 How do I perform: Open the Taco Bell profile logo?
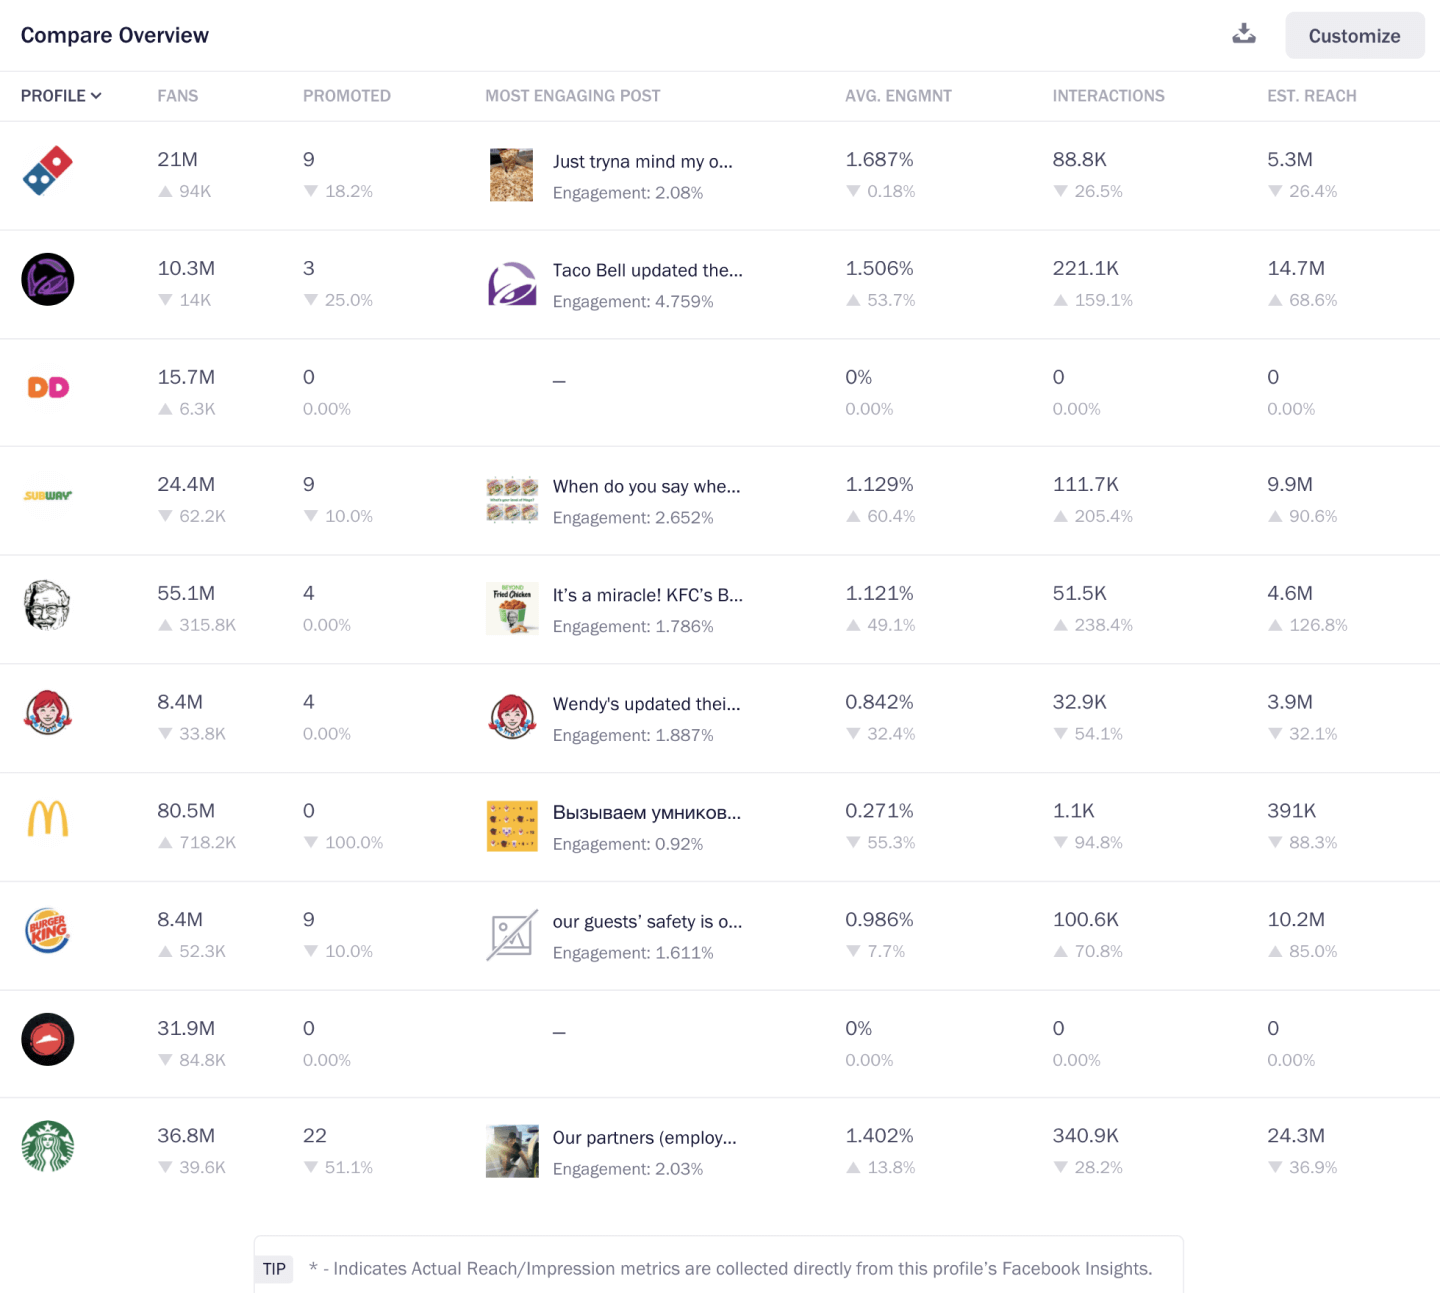48,279
